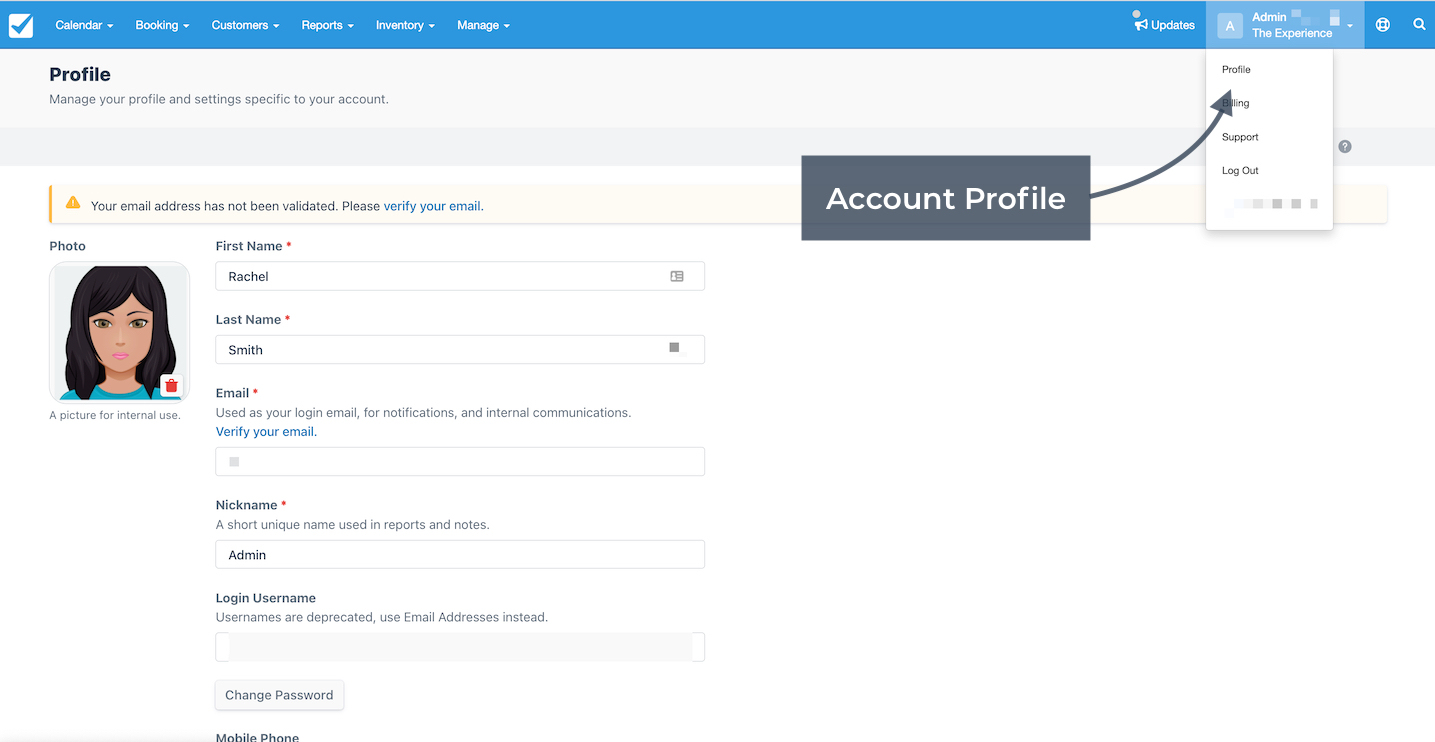
Task: Expand the Customers menu
Action: (245, 25)
